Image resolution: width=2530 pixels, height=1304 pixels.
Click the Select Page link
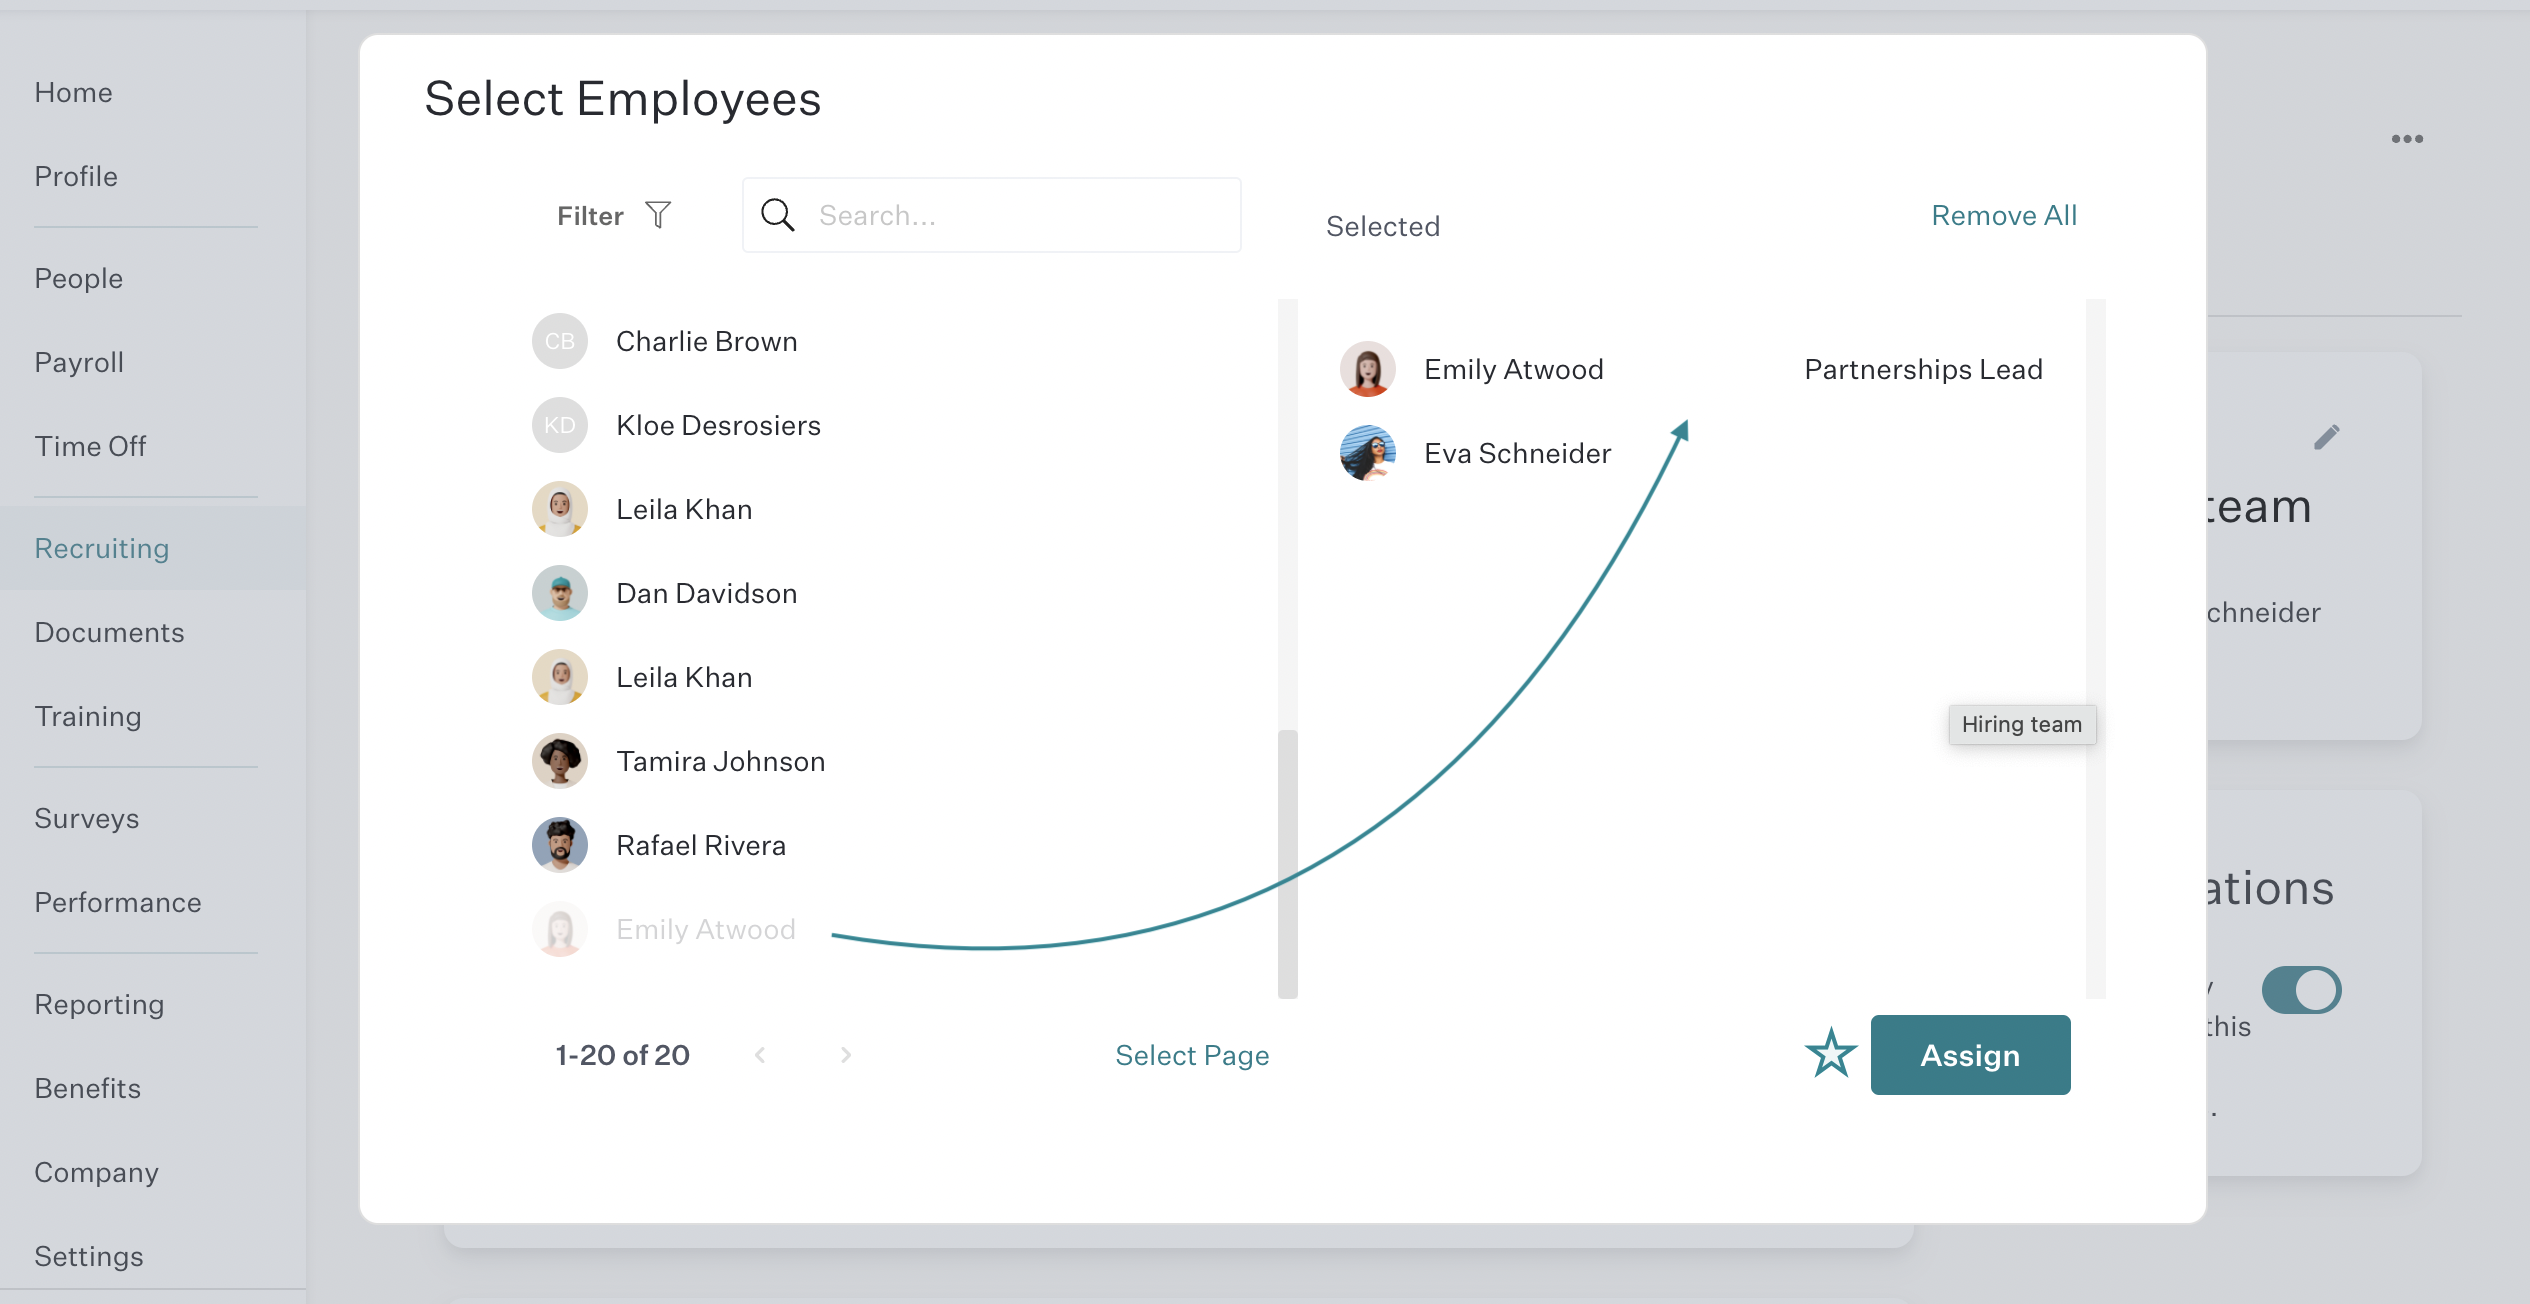(x=1192, y=1055)
